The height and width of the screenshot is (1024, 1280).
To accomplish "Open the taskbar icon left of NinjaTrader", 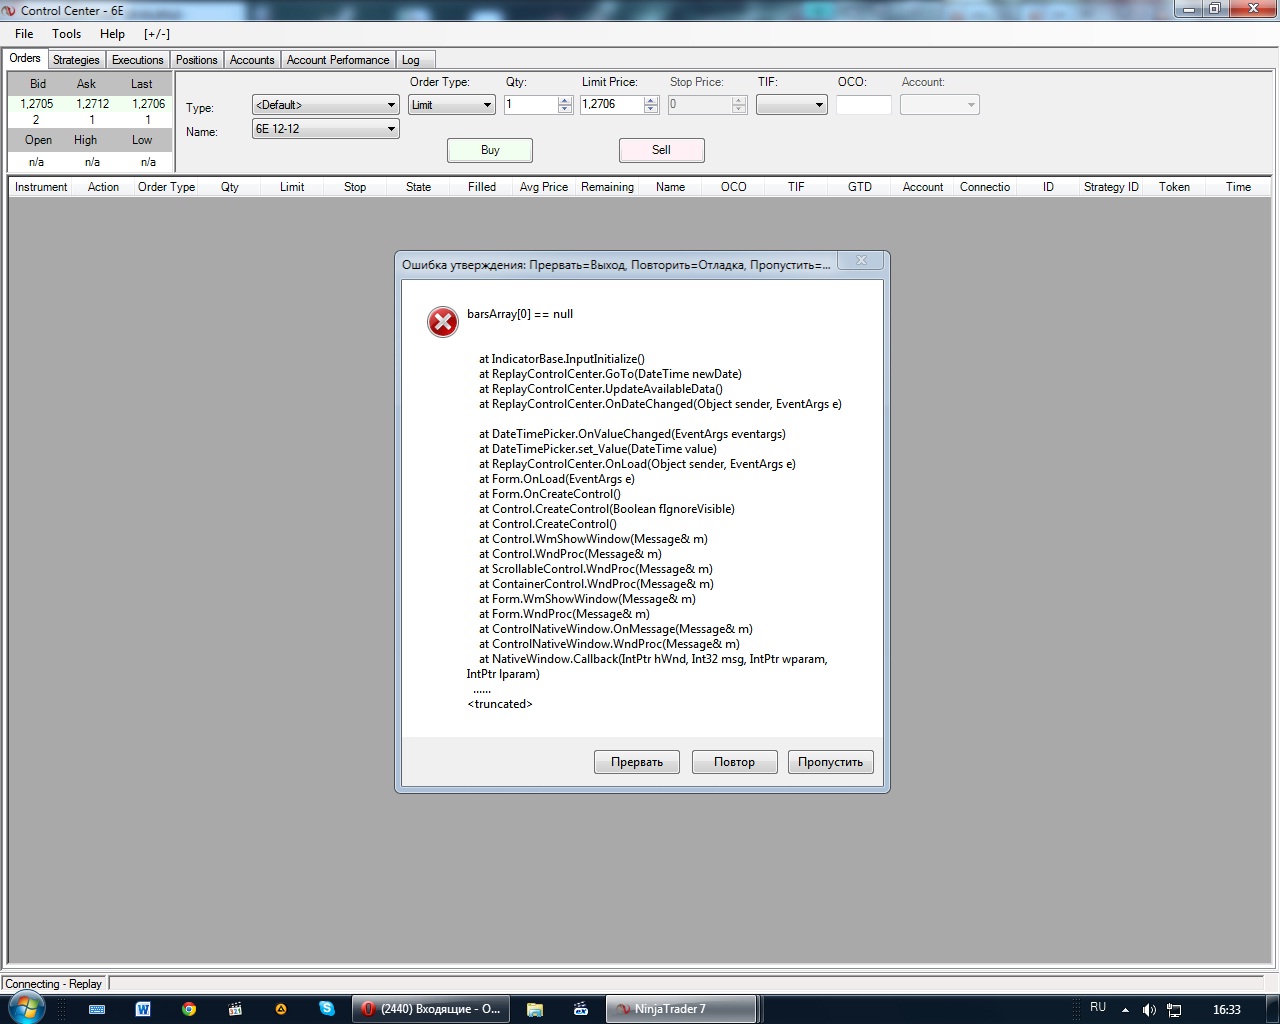I will pyautogui.click(x=581, y=1009).
